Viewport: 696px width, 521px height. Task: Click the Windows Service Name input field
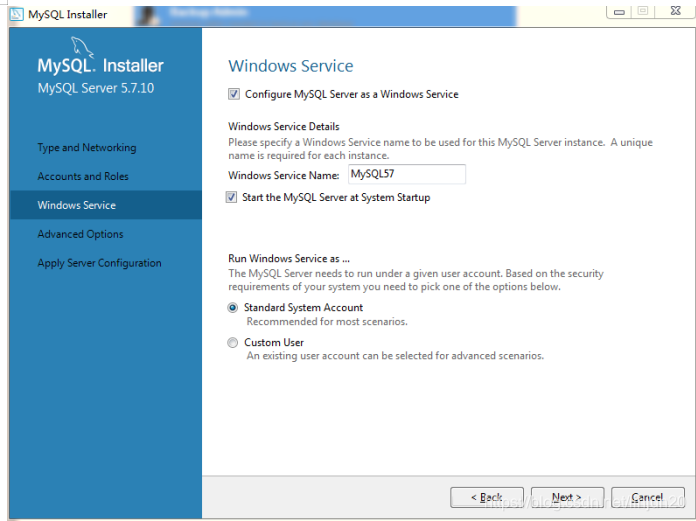coord(407,174)
